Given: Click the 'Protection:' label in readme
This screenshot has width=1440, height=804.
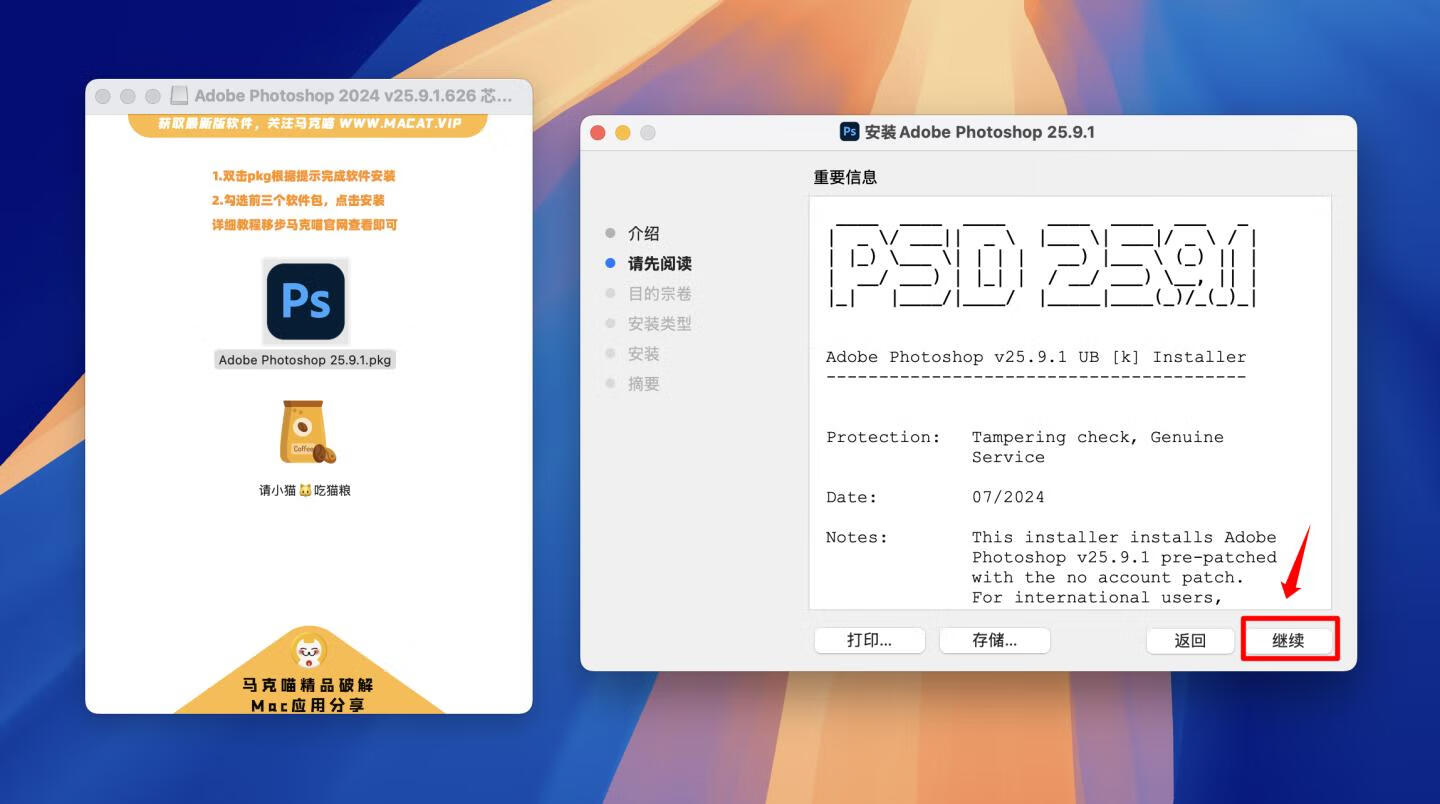Looking at the screenshot, I should [884, 437].
